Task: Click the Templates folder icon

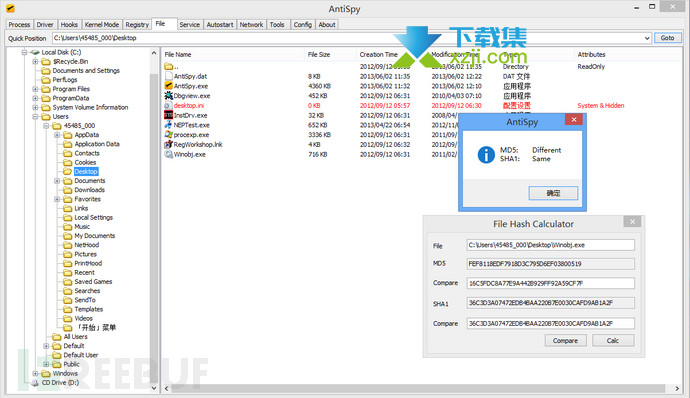Action: [68, 309]
